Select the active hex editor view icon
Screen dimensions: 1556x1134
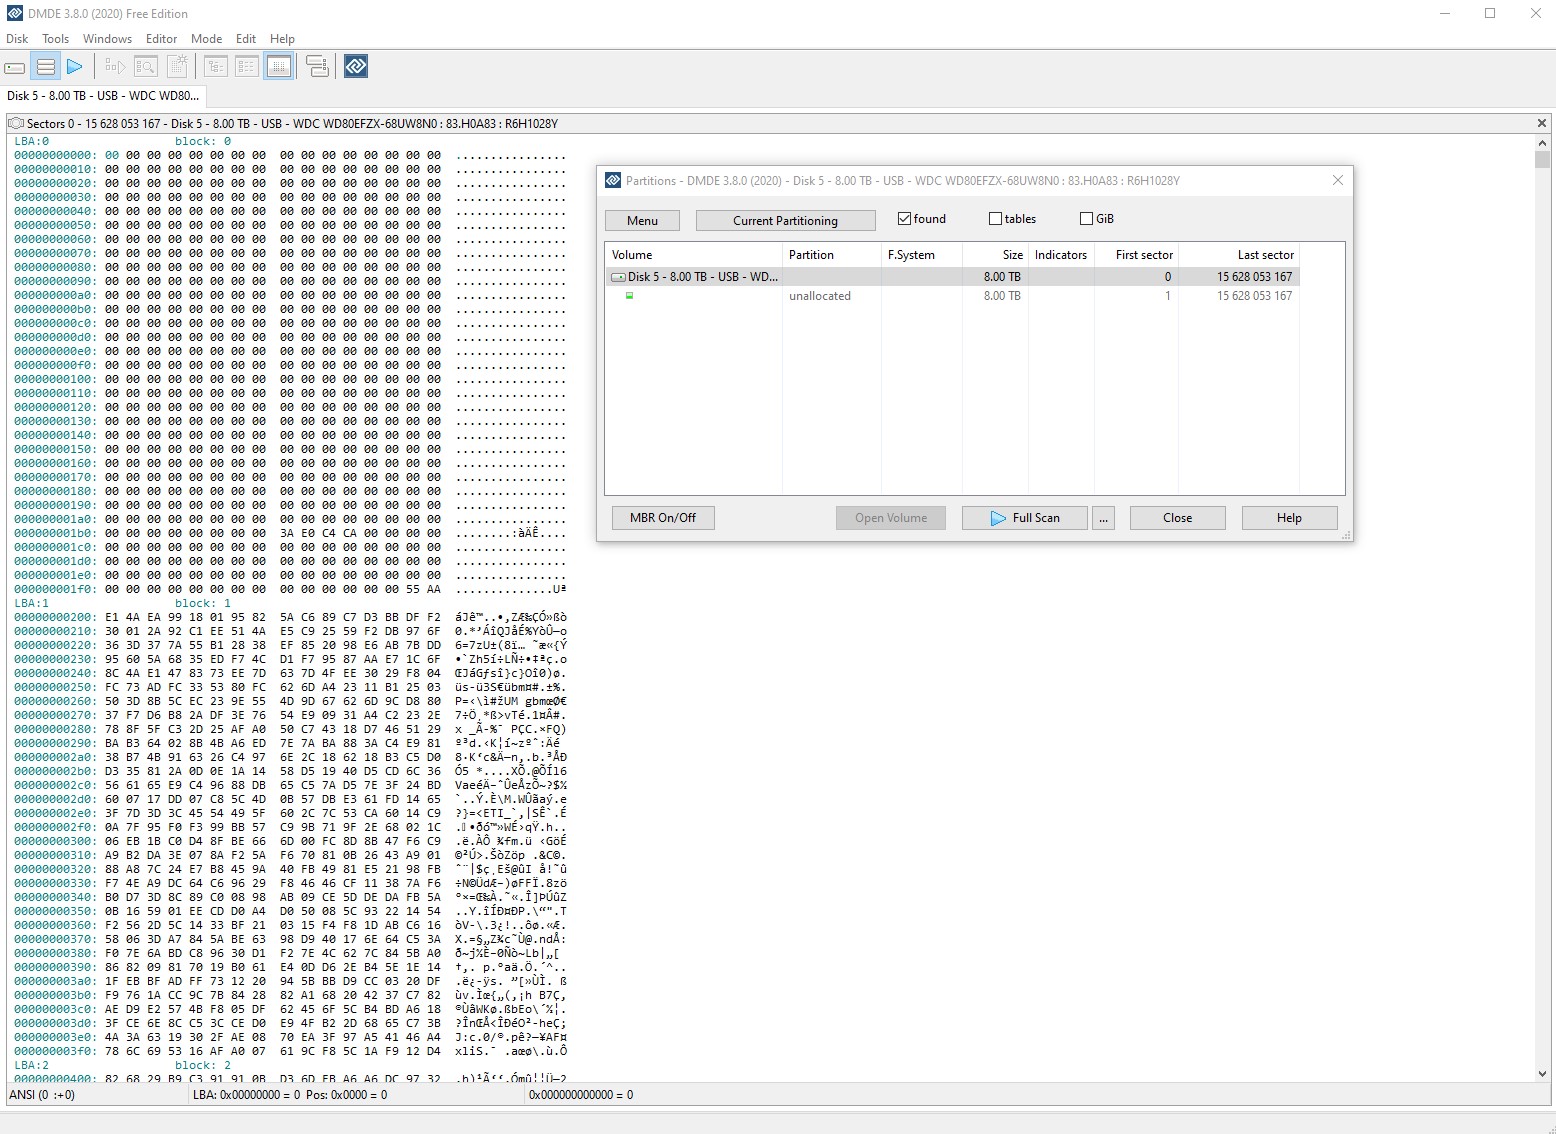click(279, 67)
